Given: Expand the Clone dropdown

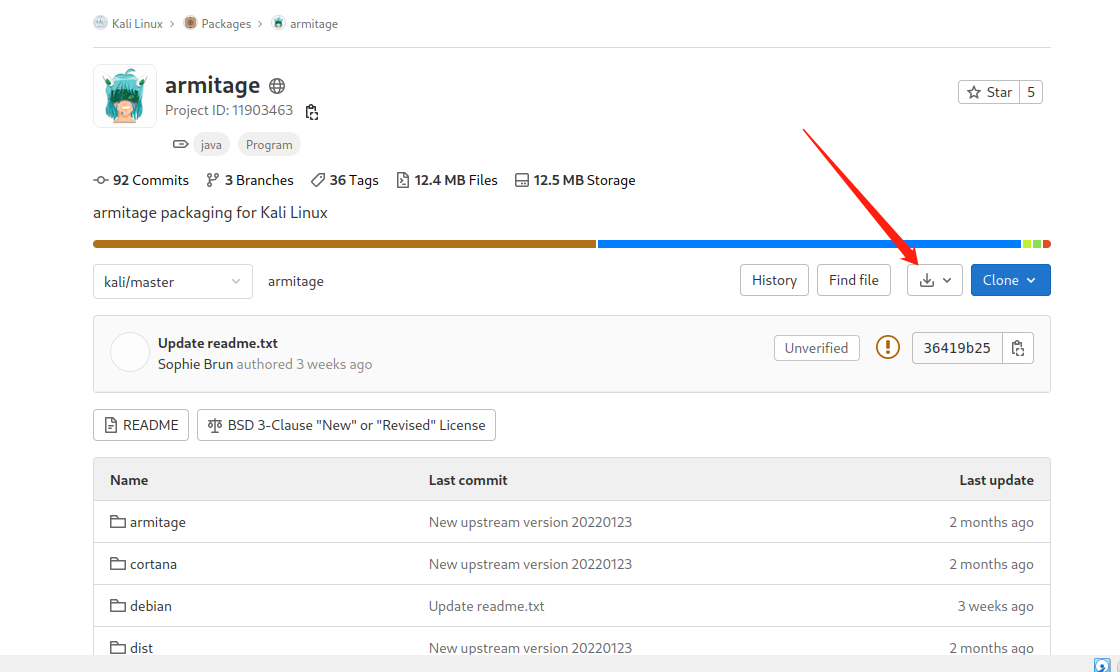Looking at the screenshot, I should pyautogui.click(x=1011, y=280).
